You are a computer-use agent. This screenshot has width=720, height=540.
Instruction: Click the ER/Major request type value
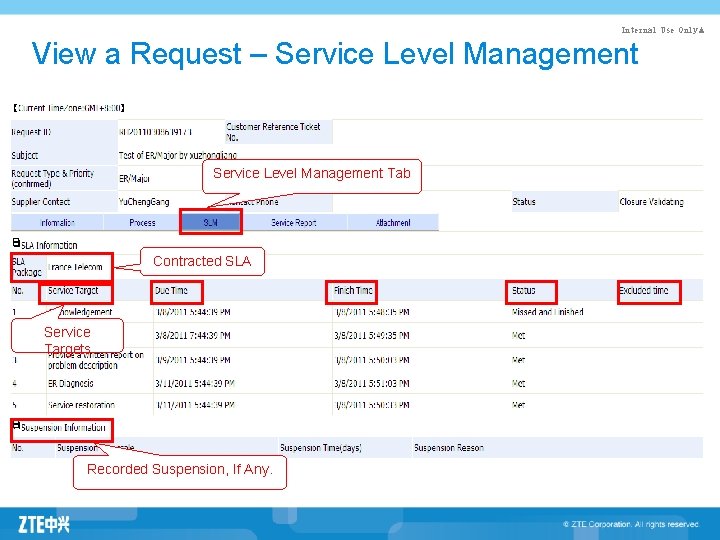[134, 179]
